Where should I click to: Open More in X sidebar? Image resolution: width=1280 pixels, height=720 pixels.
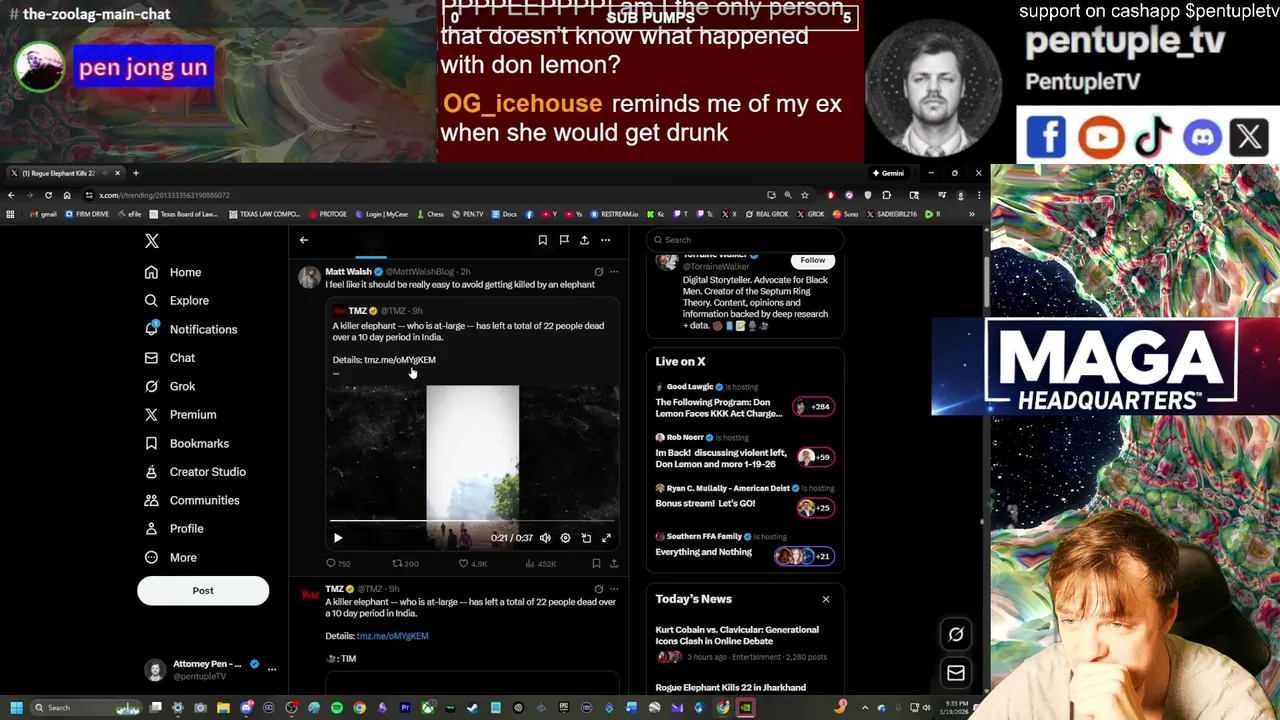pos(171,557)
